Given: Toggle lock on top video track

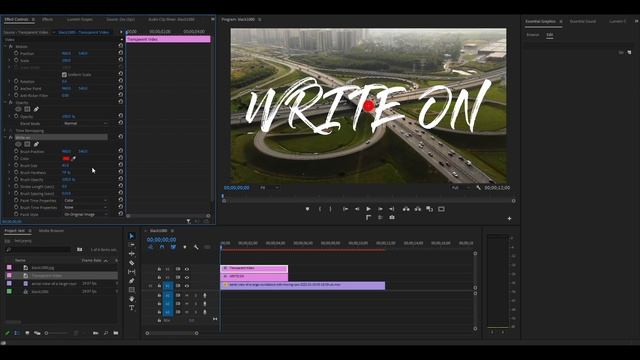Looking at the screenshot, I should (x=159, y=269).
